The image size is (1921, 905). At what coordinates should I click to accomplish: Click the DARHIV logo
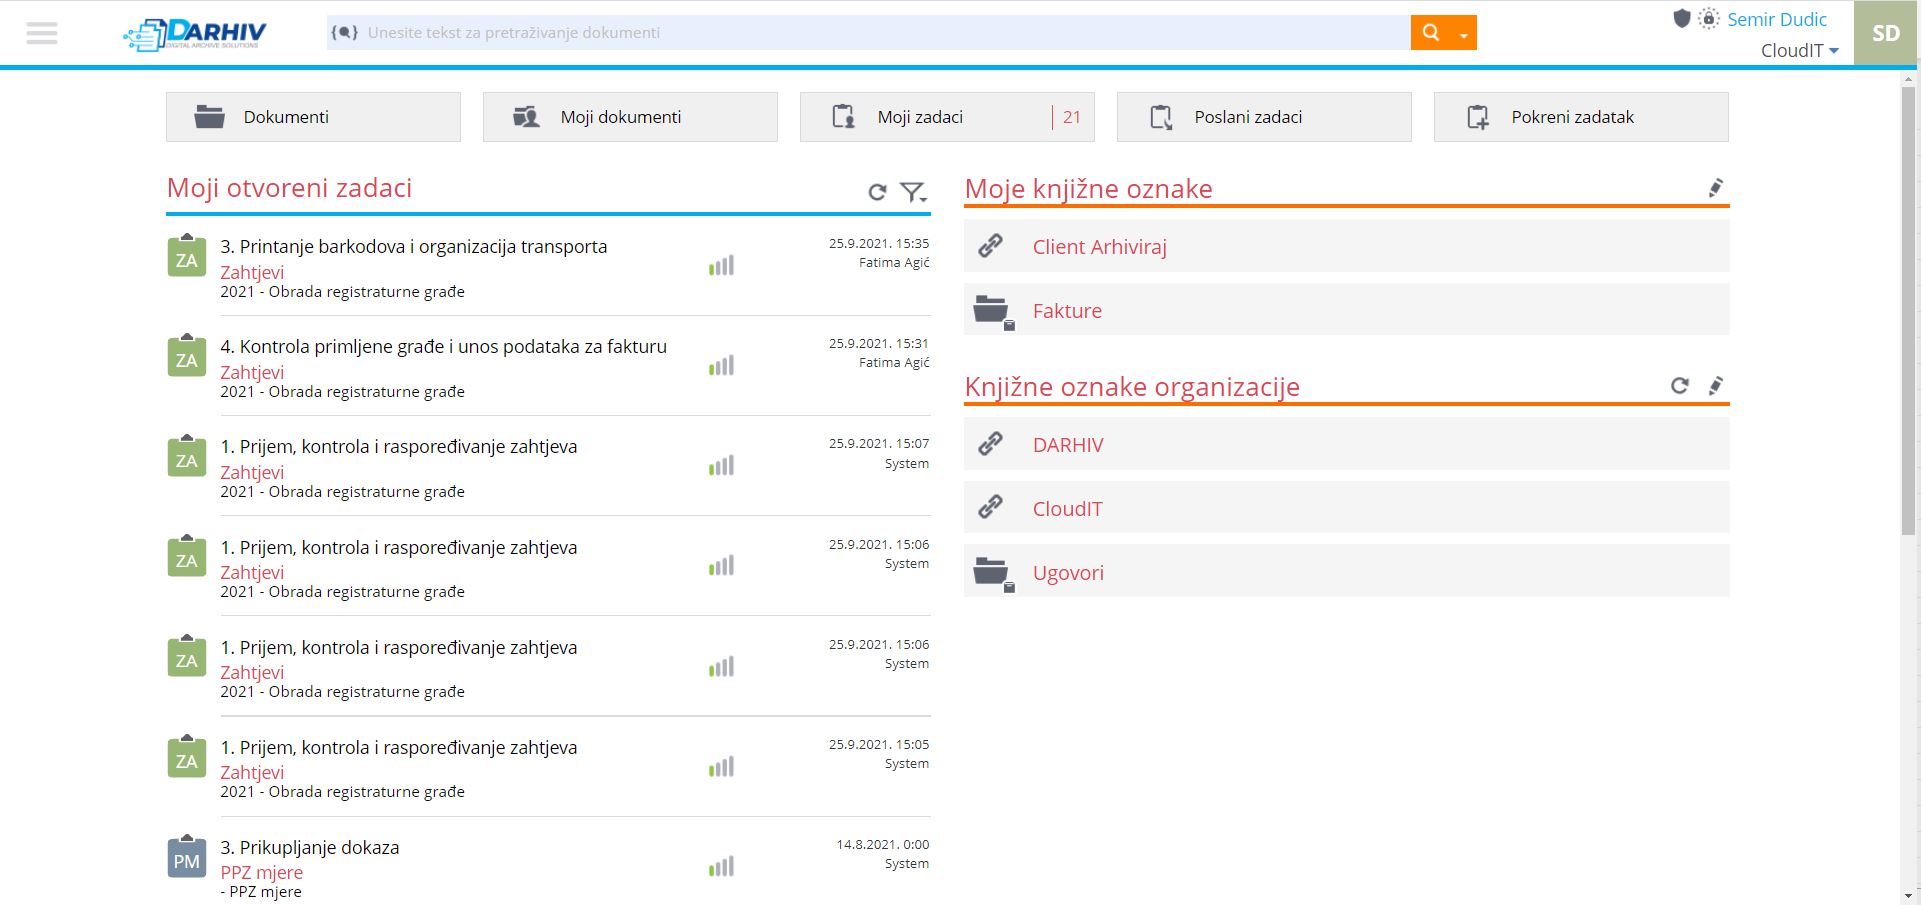[x=196, y=33]
